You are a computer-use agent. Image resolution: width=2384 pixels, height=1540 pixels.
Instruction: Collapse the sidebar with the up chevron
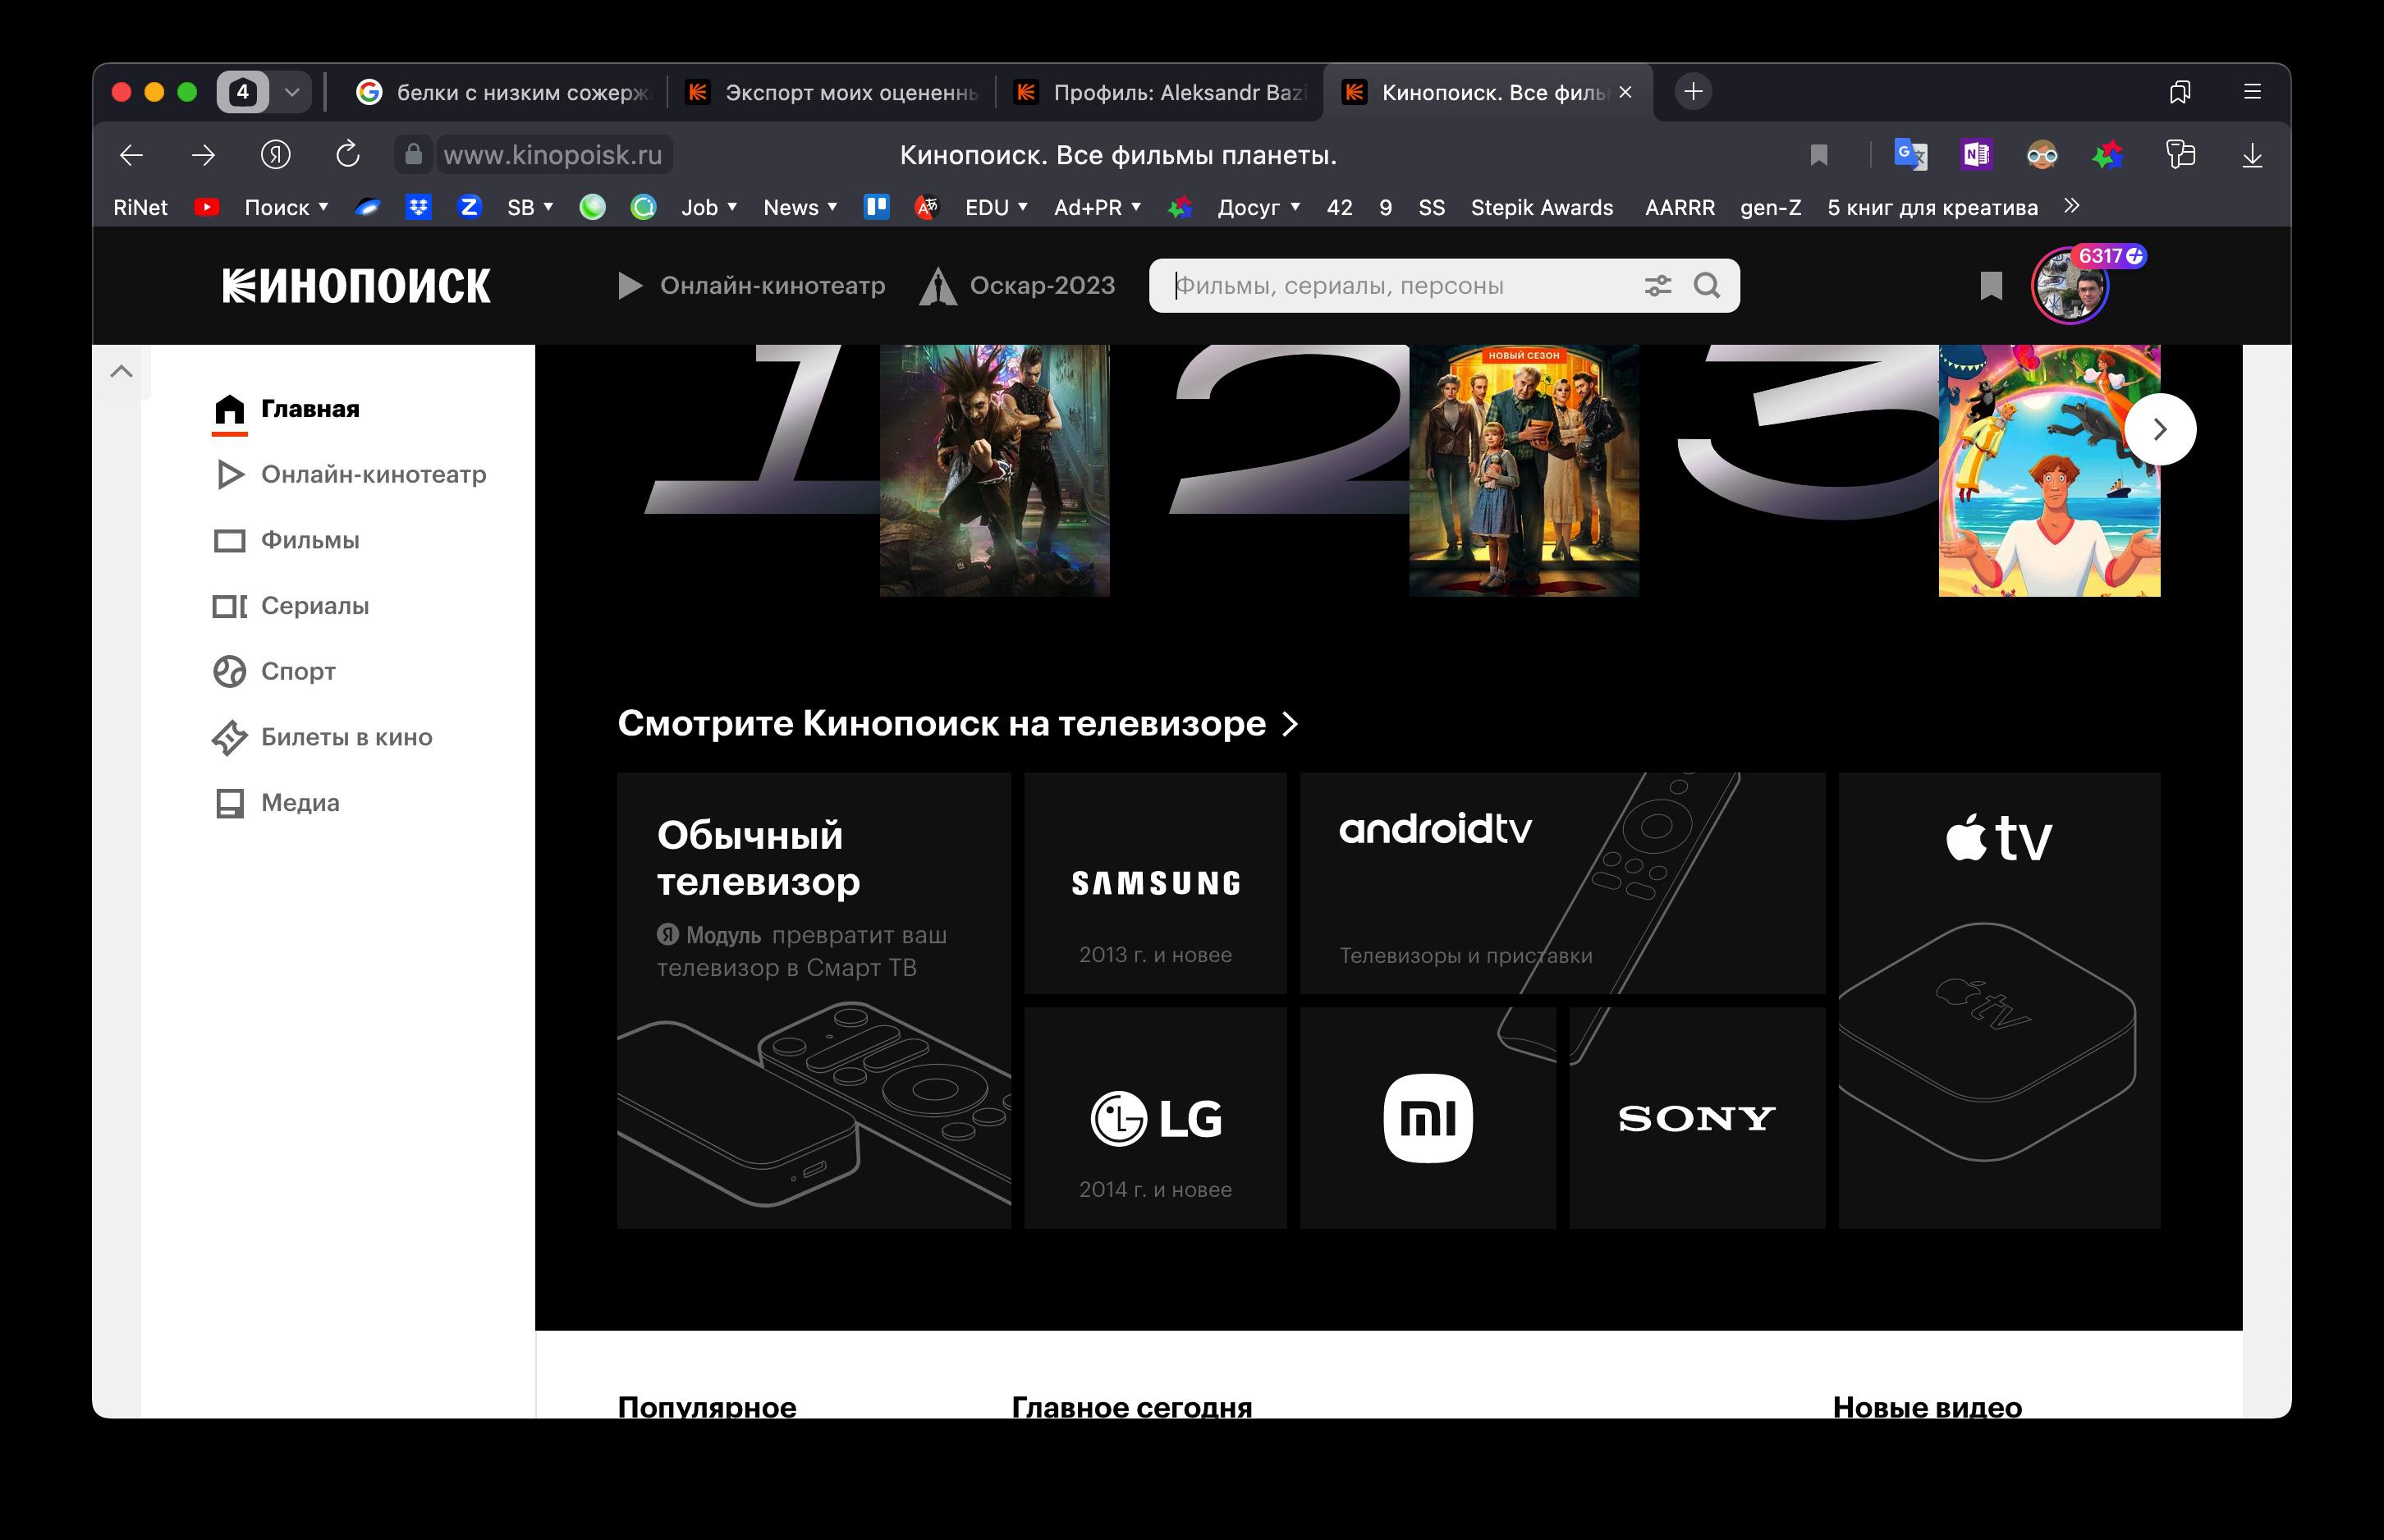[x=121, y=372]
